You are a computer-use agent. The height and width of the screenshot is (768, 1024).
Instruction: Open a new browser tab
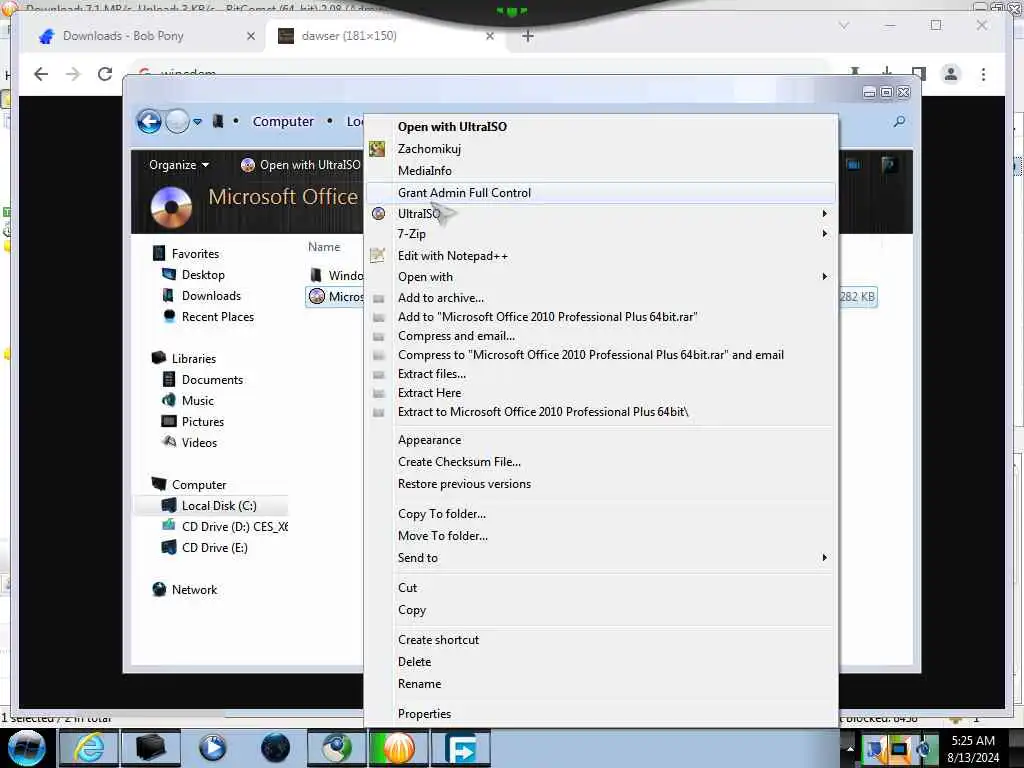[528, 36]
